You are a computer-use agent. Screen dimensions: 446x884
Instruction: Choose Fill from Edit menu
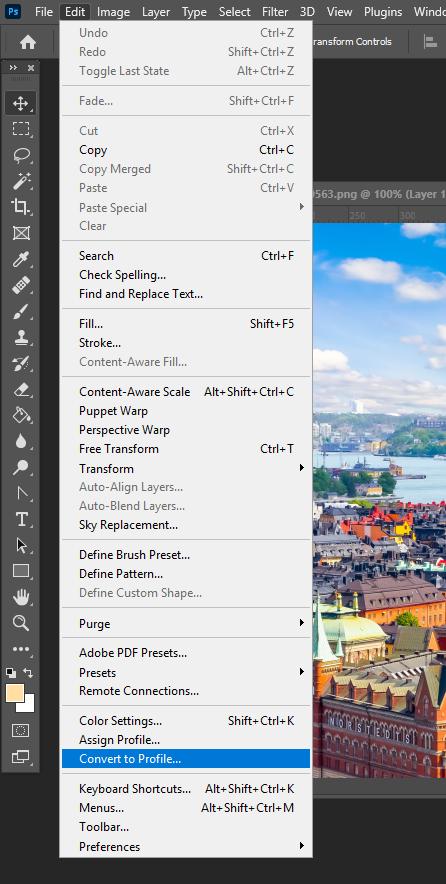point(186,324)
